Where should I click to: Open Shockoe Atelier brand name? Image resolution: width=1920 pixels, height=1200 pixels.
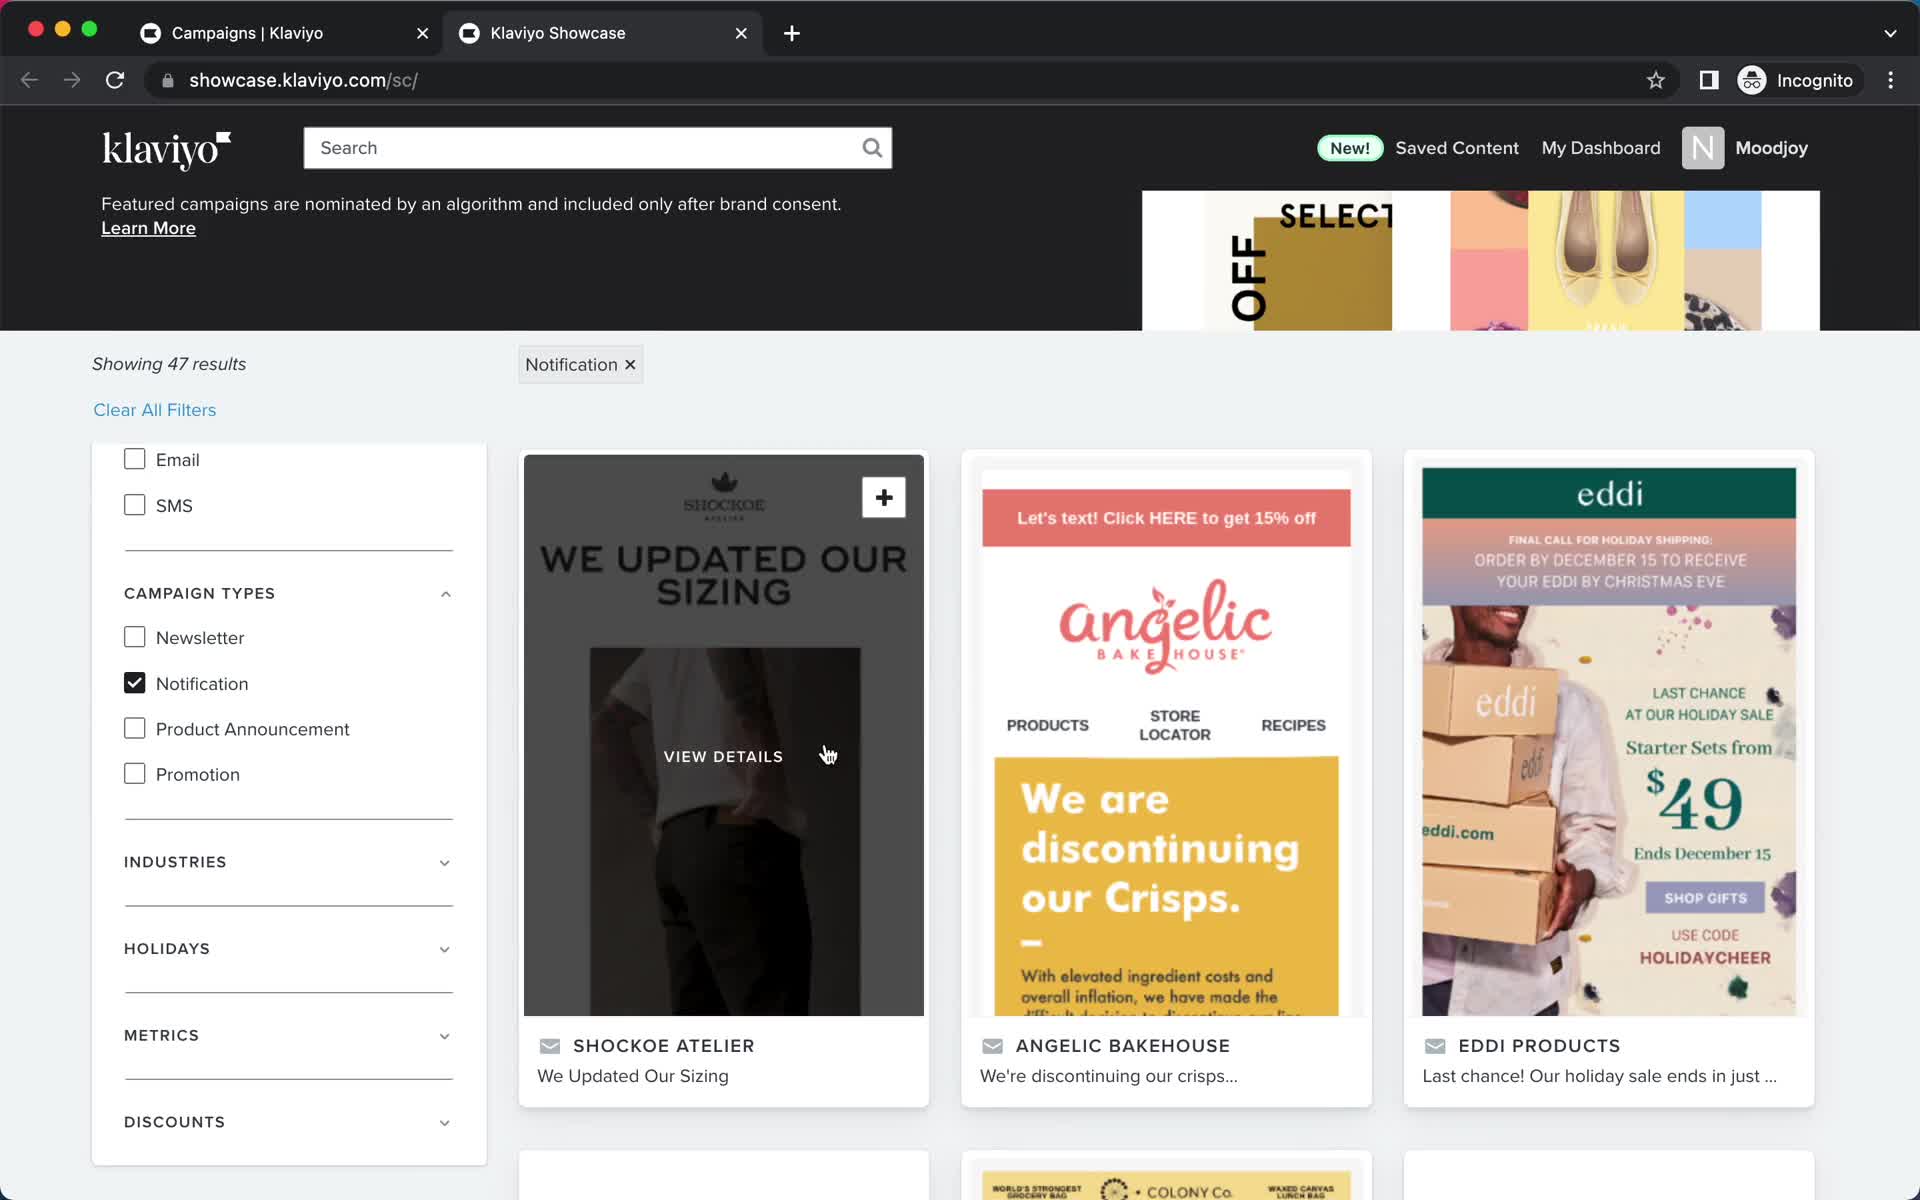click(664, 1046)
